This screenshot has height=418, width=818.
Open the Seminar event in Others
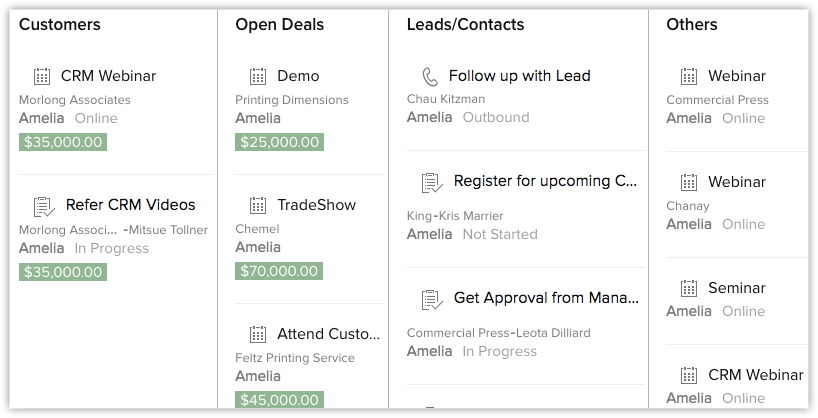click(737, 288)
